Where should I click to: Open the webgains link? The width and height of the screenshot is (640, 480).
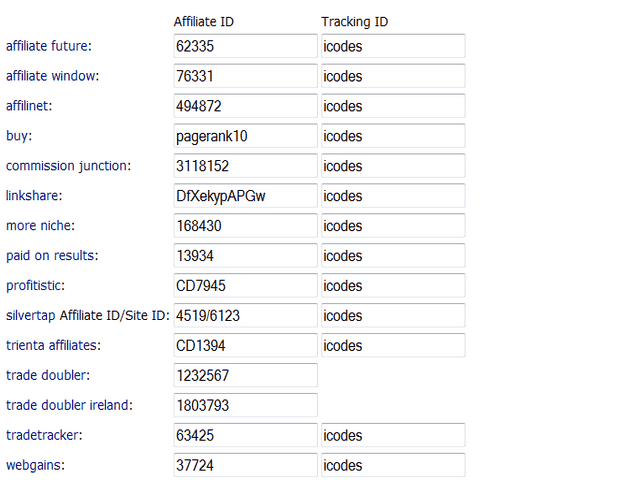(x=35, y=465)
